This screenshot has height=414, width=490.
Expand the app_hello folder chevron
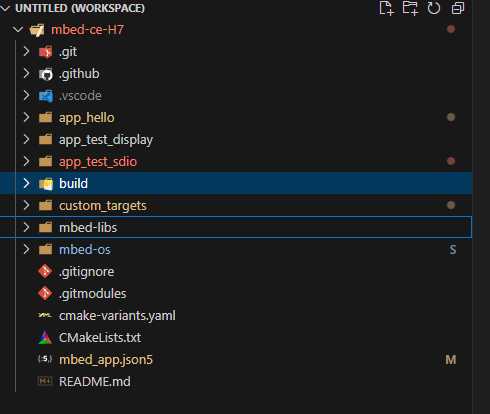pos(26,117)
